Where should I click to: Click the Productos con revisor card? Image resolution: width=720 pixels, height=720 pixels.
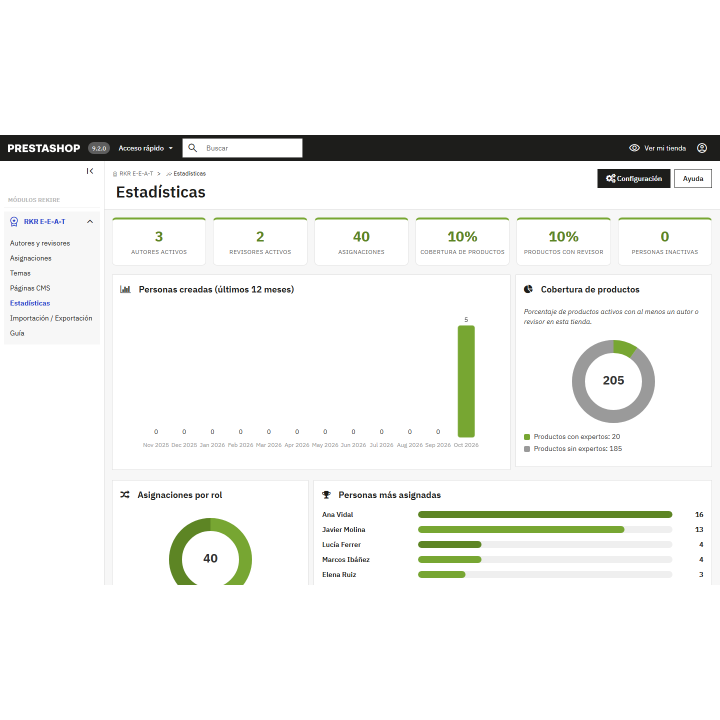point(563,242)
